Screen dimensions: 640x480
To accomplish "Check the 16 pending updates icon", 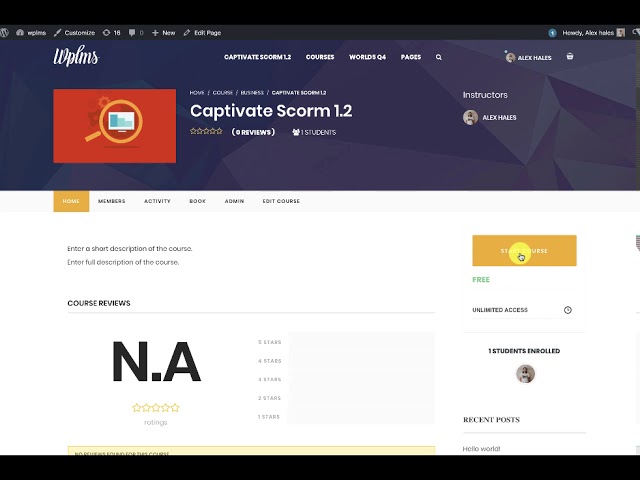I will 111,33.
